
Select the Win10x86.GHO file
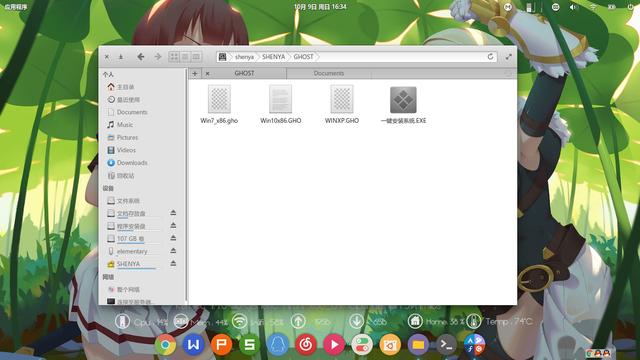tap(280, 104)
